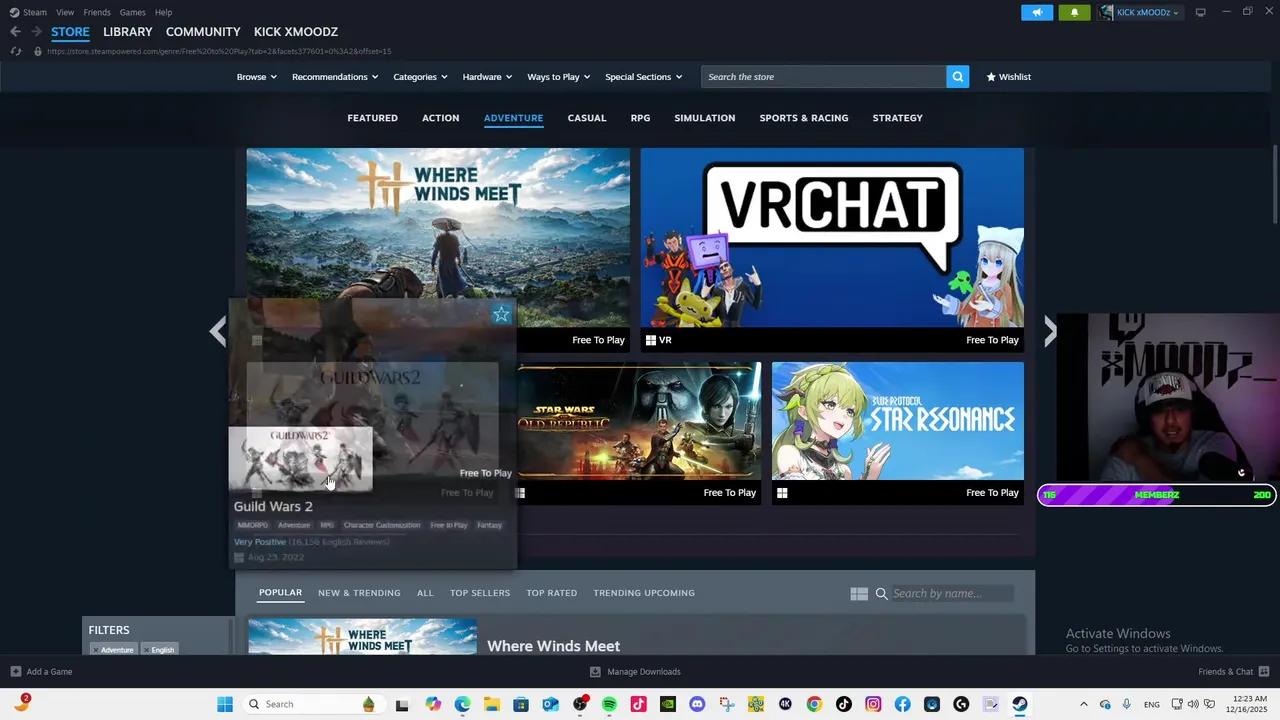Open Google Chrome from the taskbar
The height and width of the screenshot is (720, 1280).
[814, 704]
